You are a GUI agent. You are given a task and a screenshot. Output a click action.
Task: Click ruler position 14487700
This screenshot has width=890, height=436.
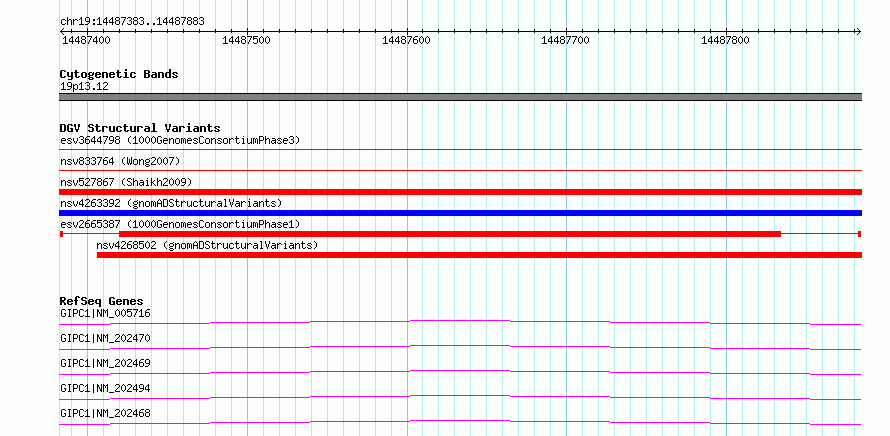pyautogui.click(x=565, y=40)
